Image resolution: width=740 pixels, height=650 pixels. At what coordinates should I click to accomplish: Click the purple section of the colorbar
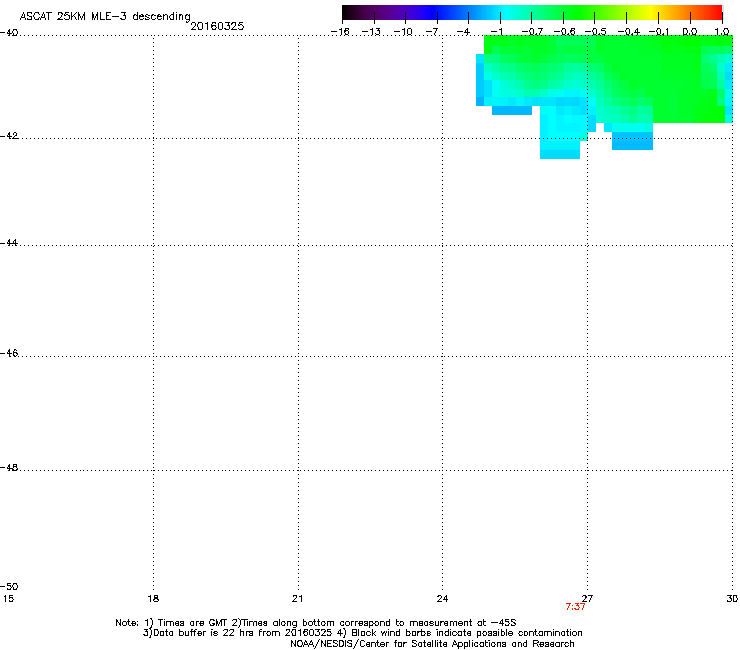pyautogui.click(x=396, y=13)
